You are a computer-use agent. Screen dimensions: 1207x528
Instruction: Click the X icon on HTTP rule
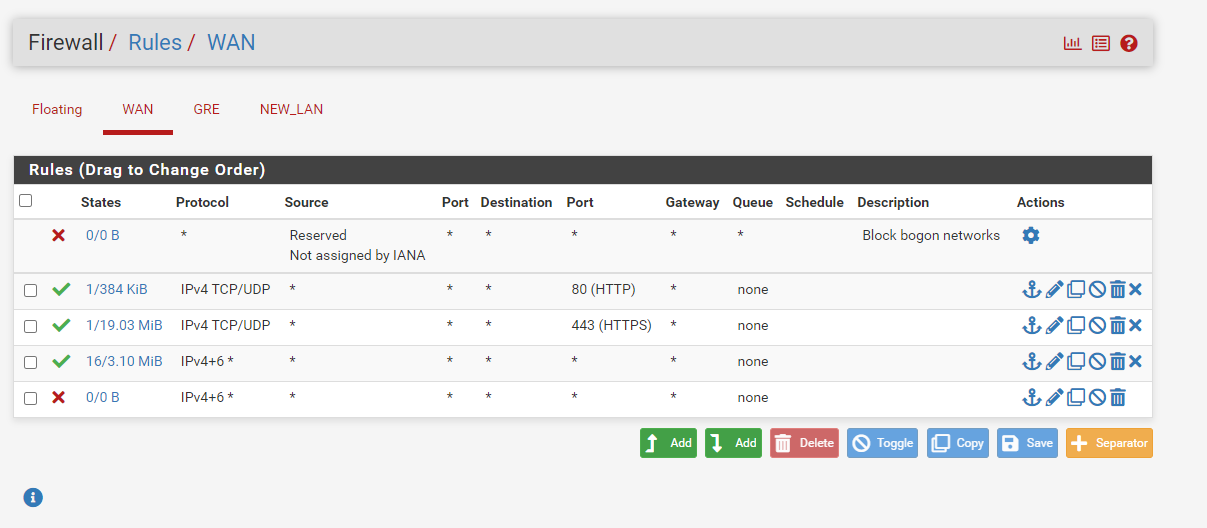(1136, 290)
